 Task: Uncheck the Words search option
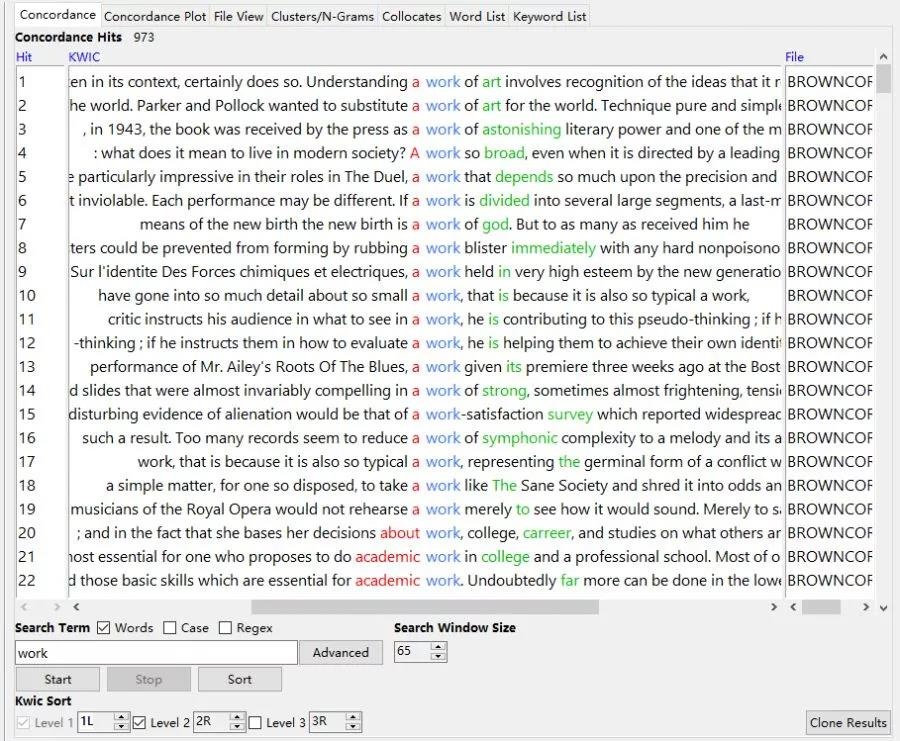104,628
